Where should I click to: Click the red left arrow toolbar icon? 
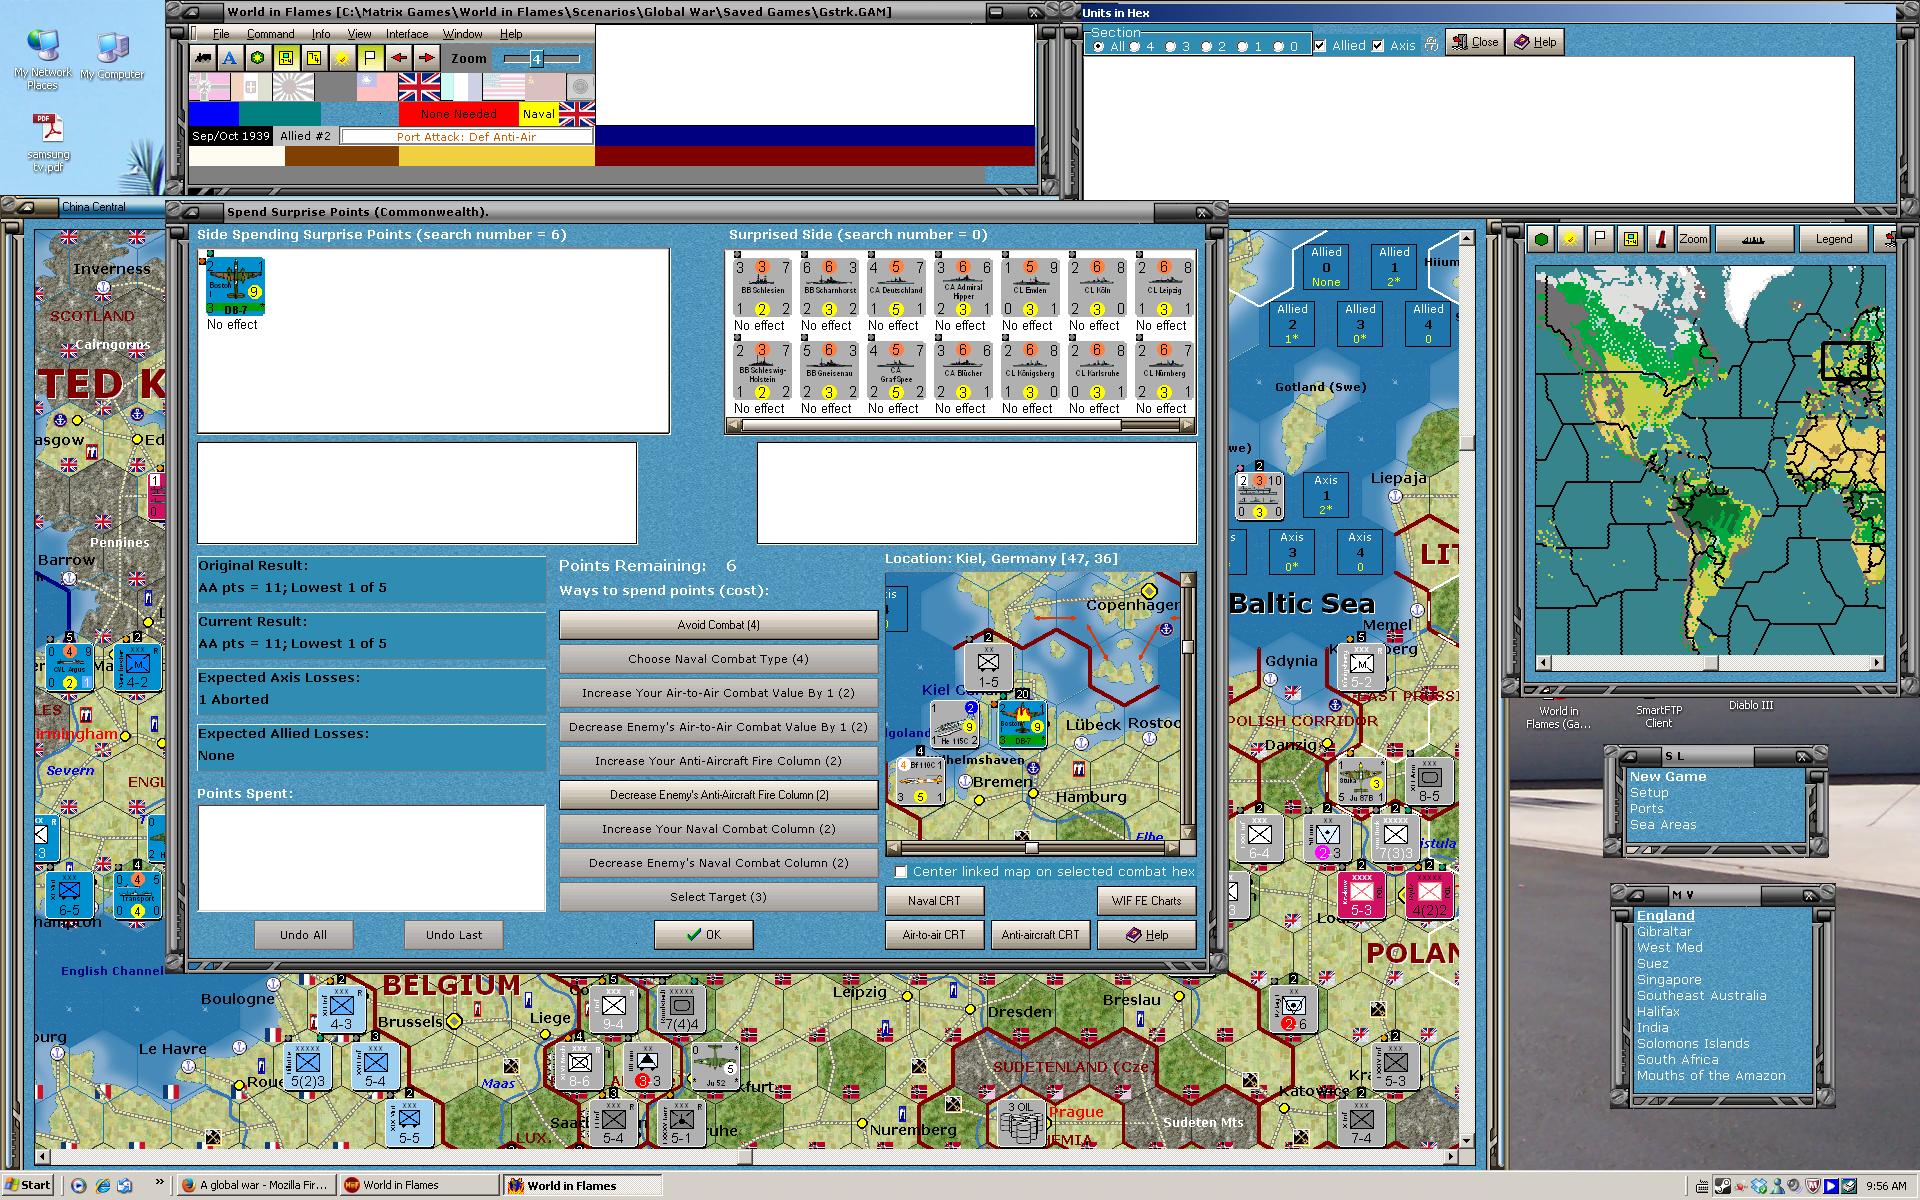click(398, 58)
